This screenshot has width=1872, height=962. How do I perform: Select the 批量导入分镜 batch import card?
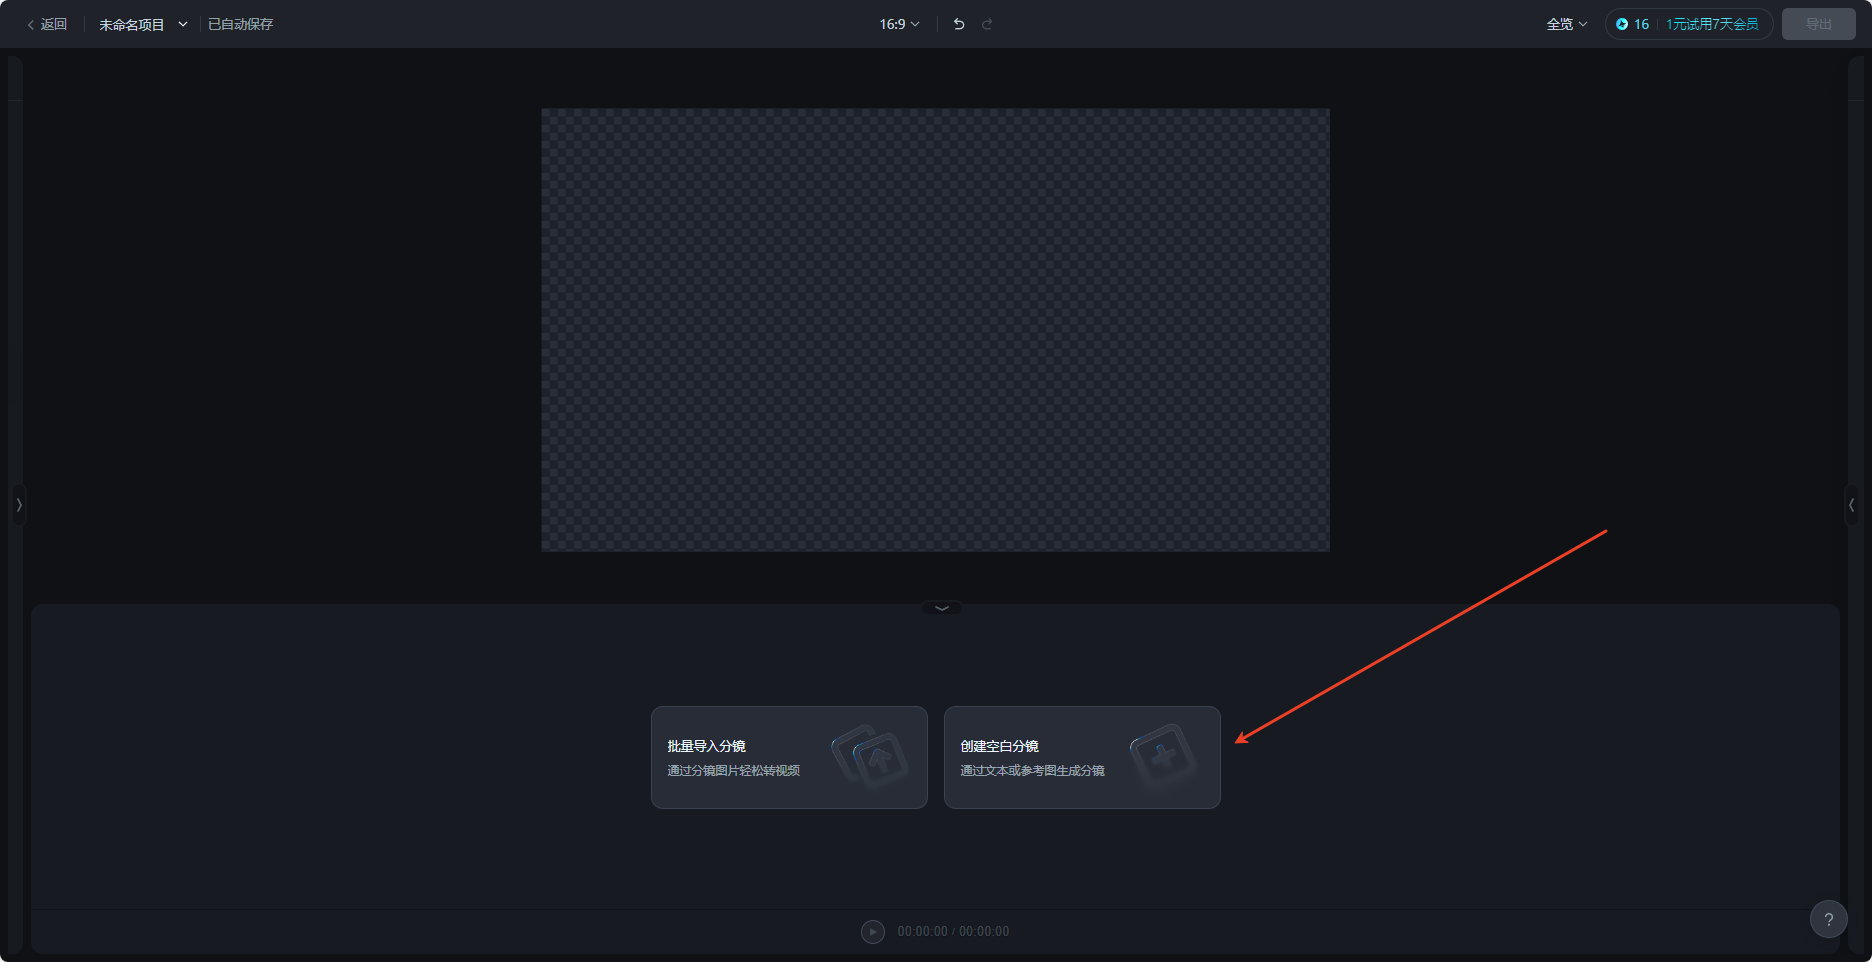(789, 757)
